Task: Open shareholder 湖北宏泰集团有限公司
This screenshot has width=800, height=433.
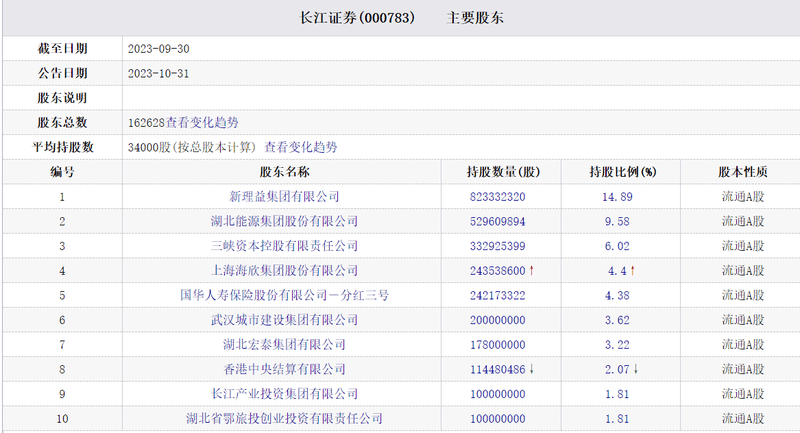Action: pyautogui.click(x=284, y=345)
